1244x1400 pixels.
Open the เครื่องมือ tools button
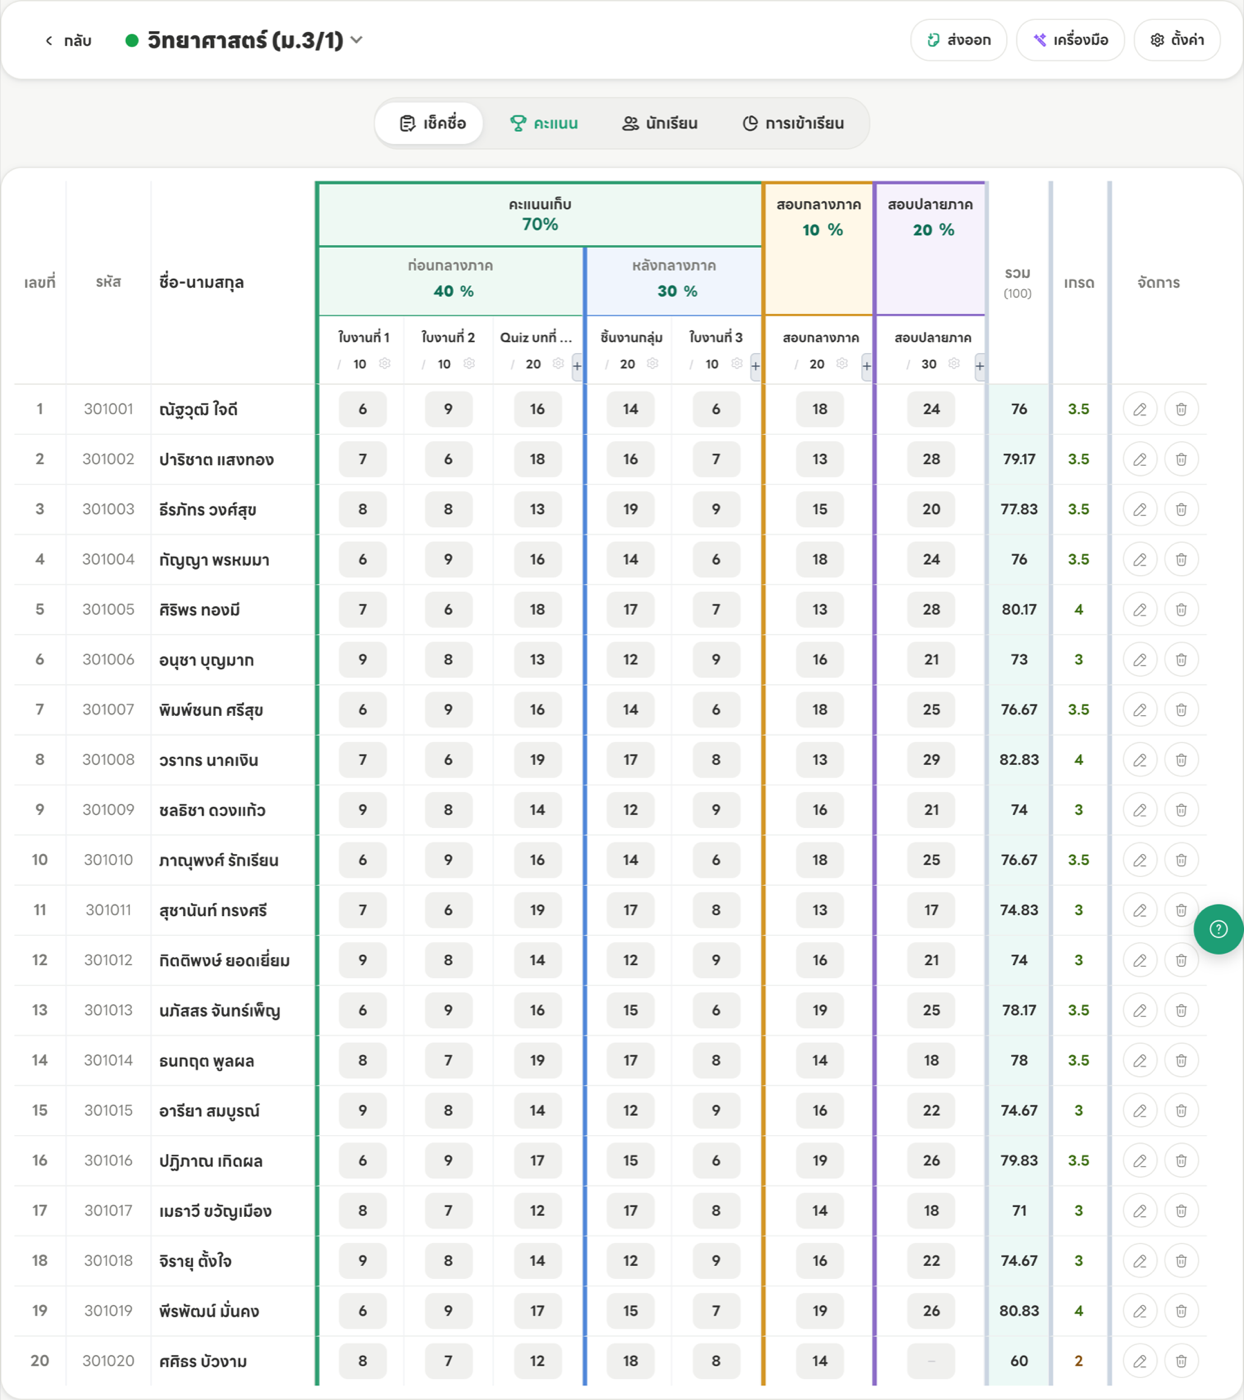1070,40
